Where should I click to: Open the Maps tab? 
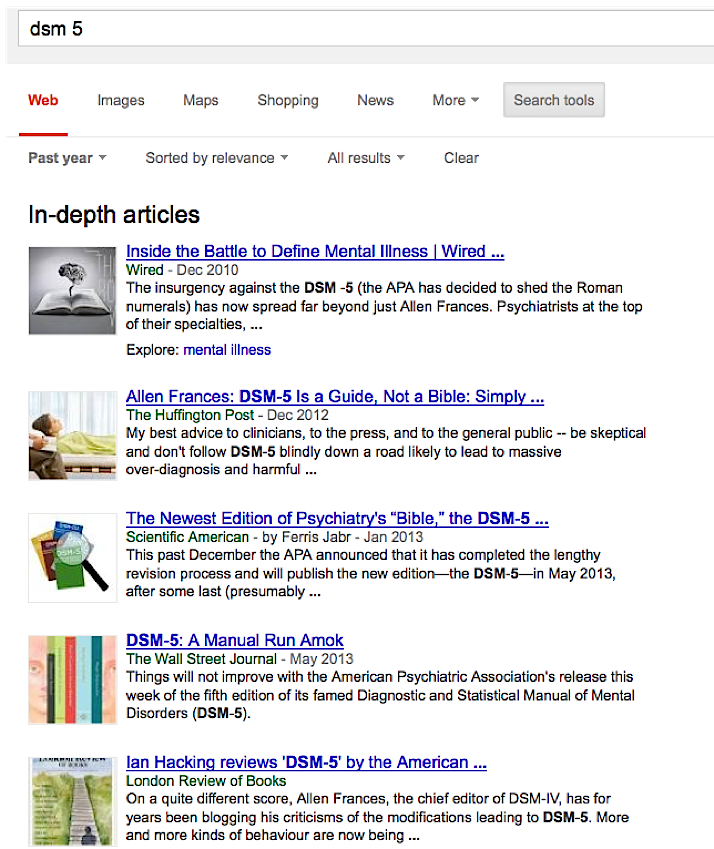pos(201,100)
